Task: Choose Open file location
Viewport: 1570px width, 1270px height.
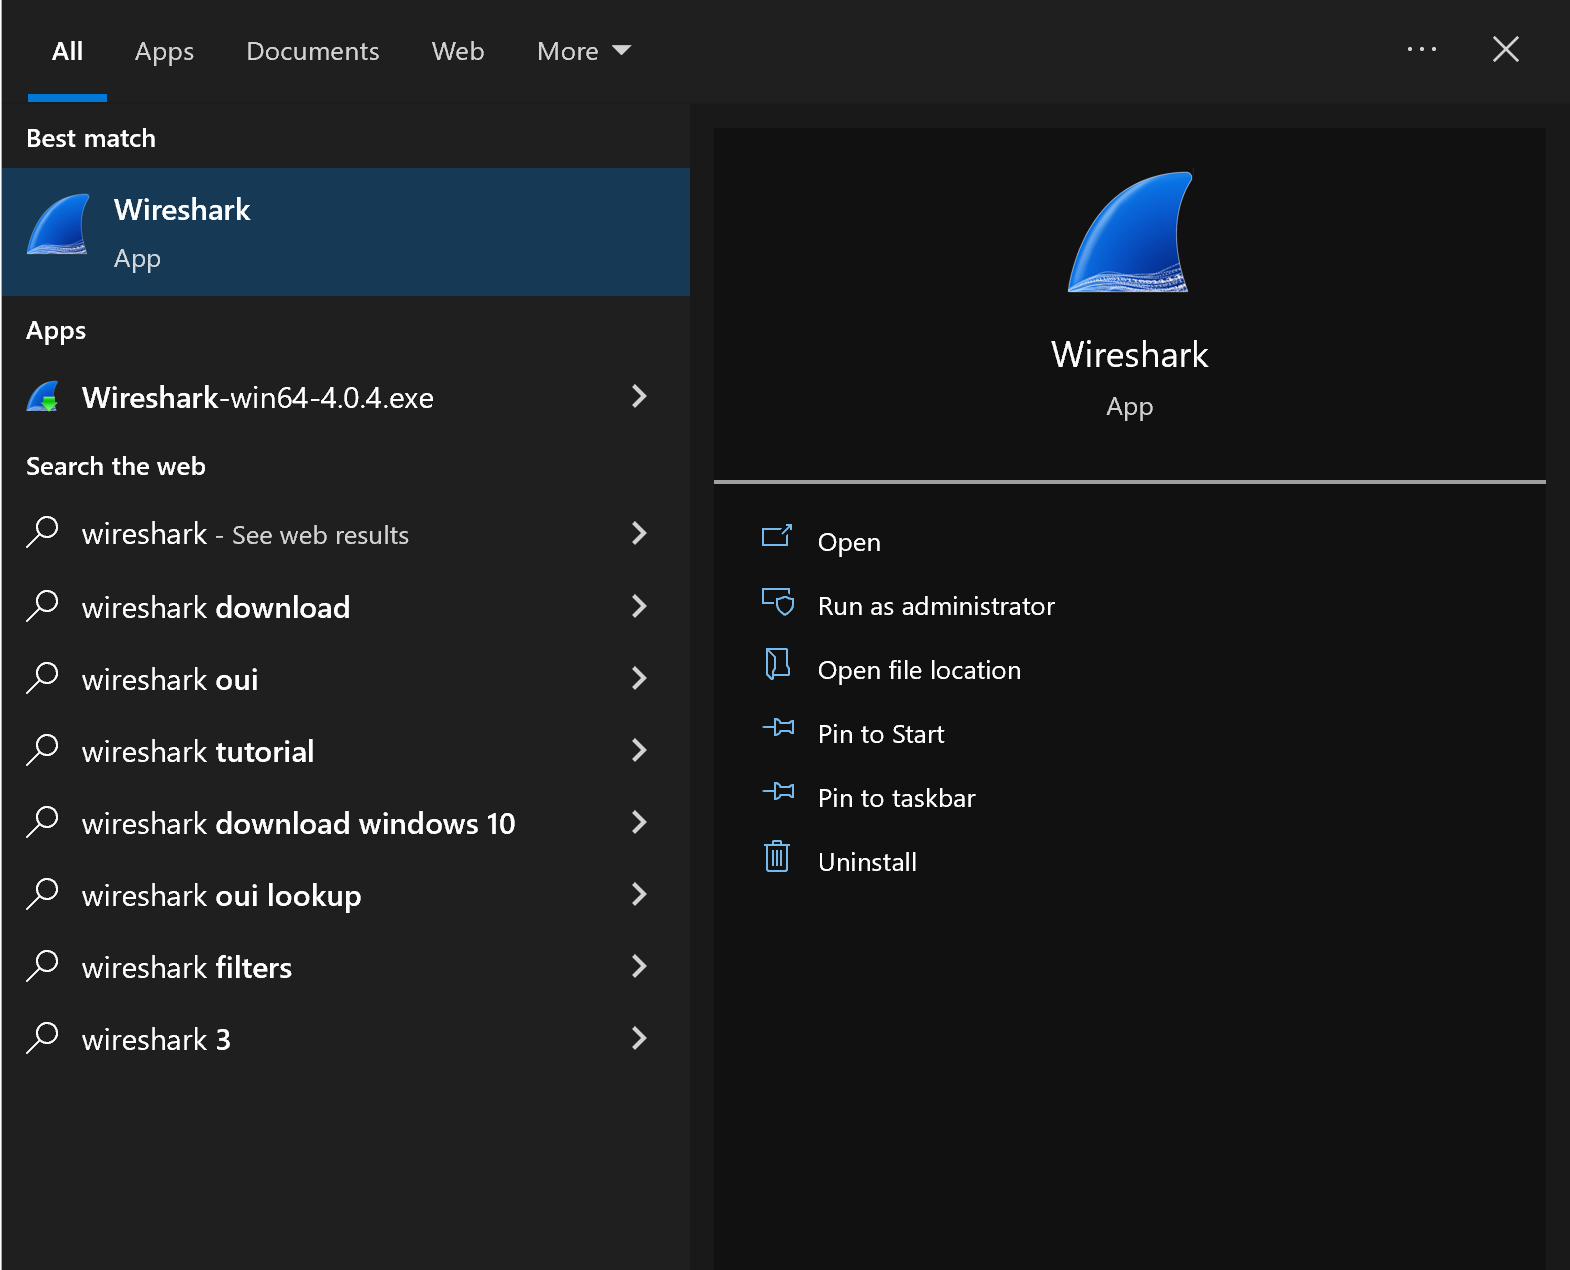Action: point(919,670)
